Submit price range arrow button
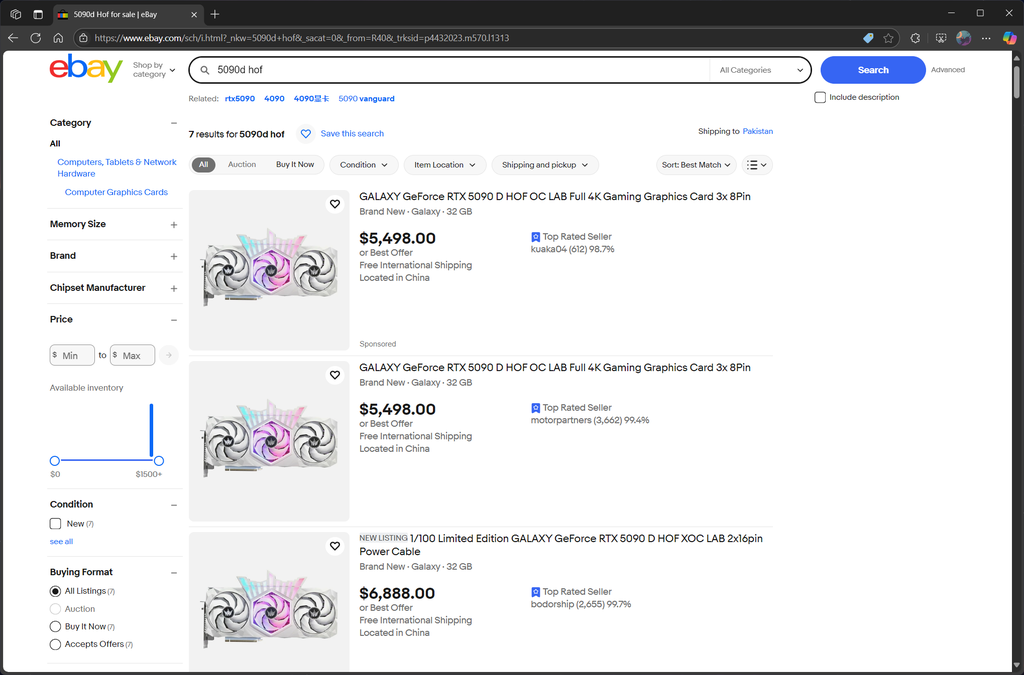The height and width of the screenshot is (675, 1024). coord(168,354)
